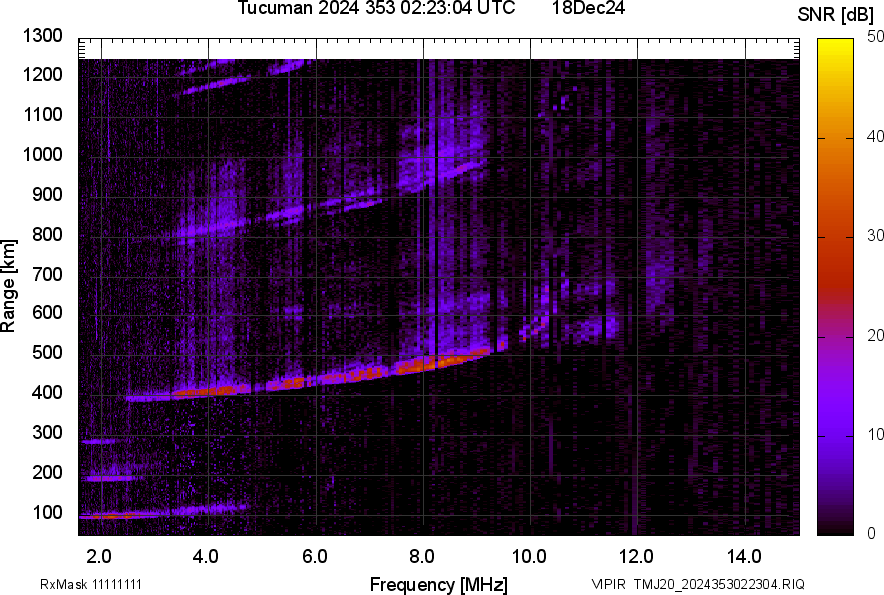Click the range tick label '500'
Image resolution: width=884 pixels, height=595 pixels.
click(x=47, y=352)
